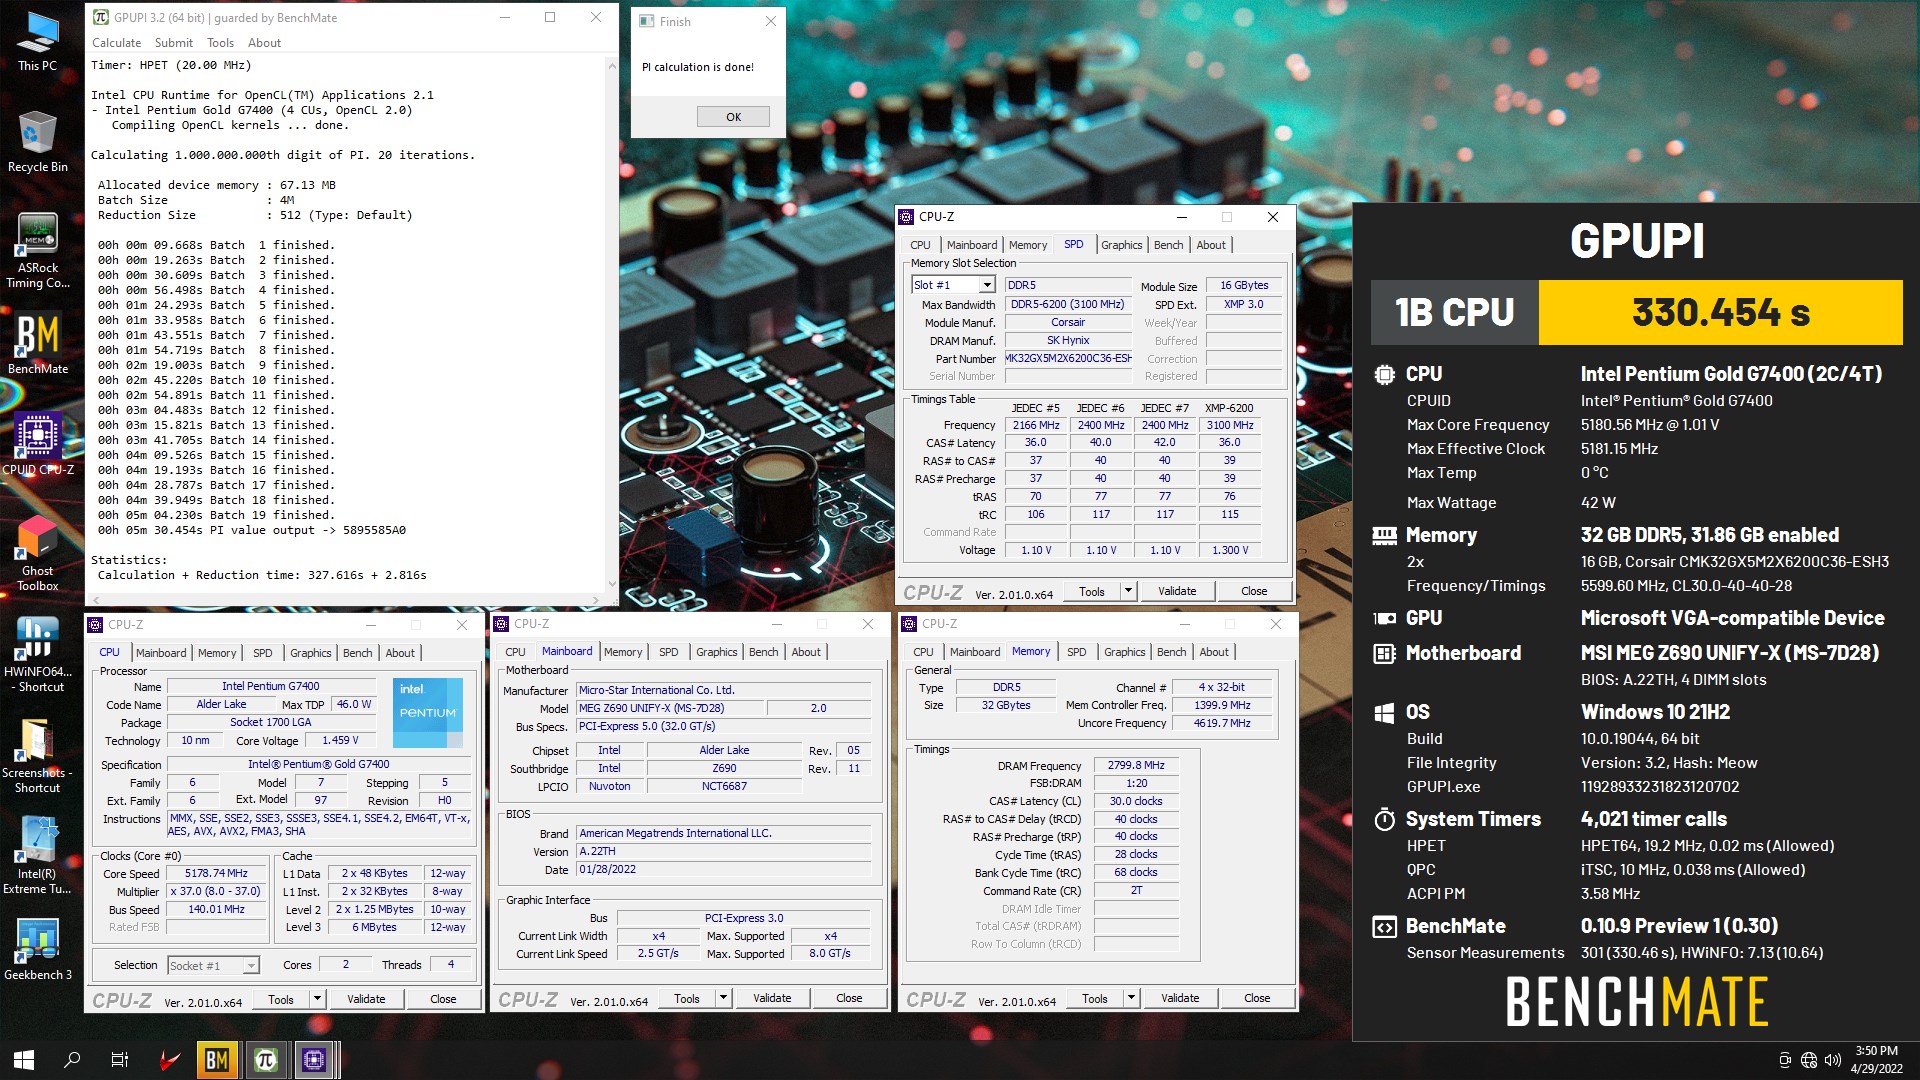The width and height of the screenshot is (1920, 1080).
Task: Click Validate in the Mainboard window
Action: click(772, 998)
